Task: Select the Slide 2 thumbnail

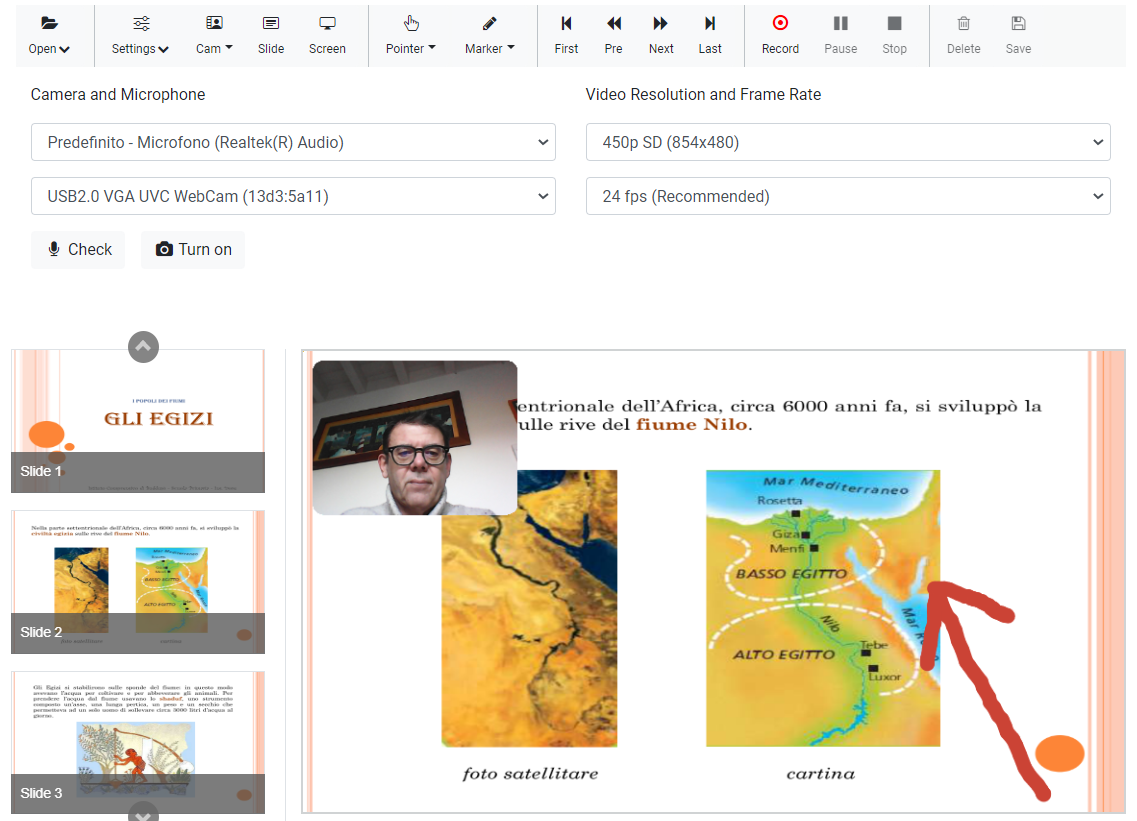Action: pyautogui.click(x=138, y=582)
